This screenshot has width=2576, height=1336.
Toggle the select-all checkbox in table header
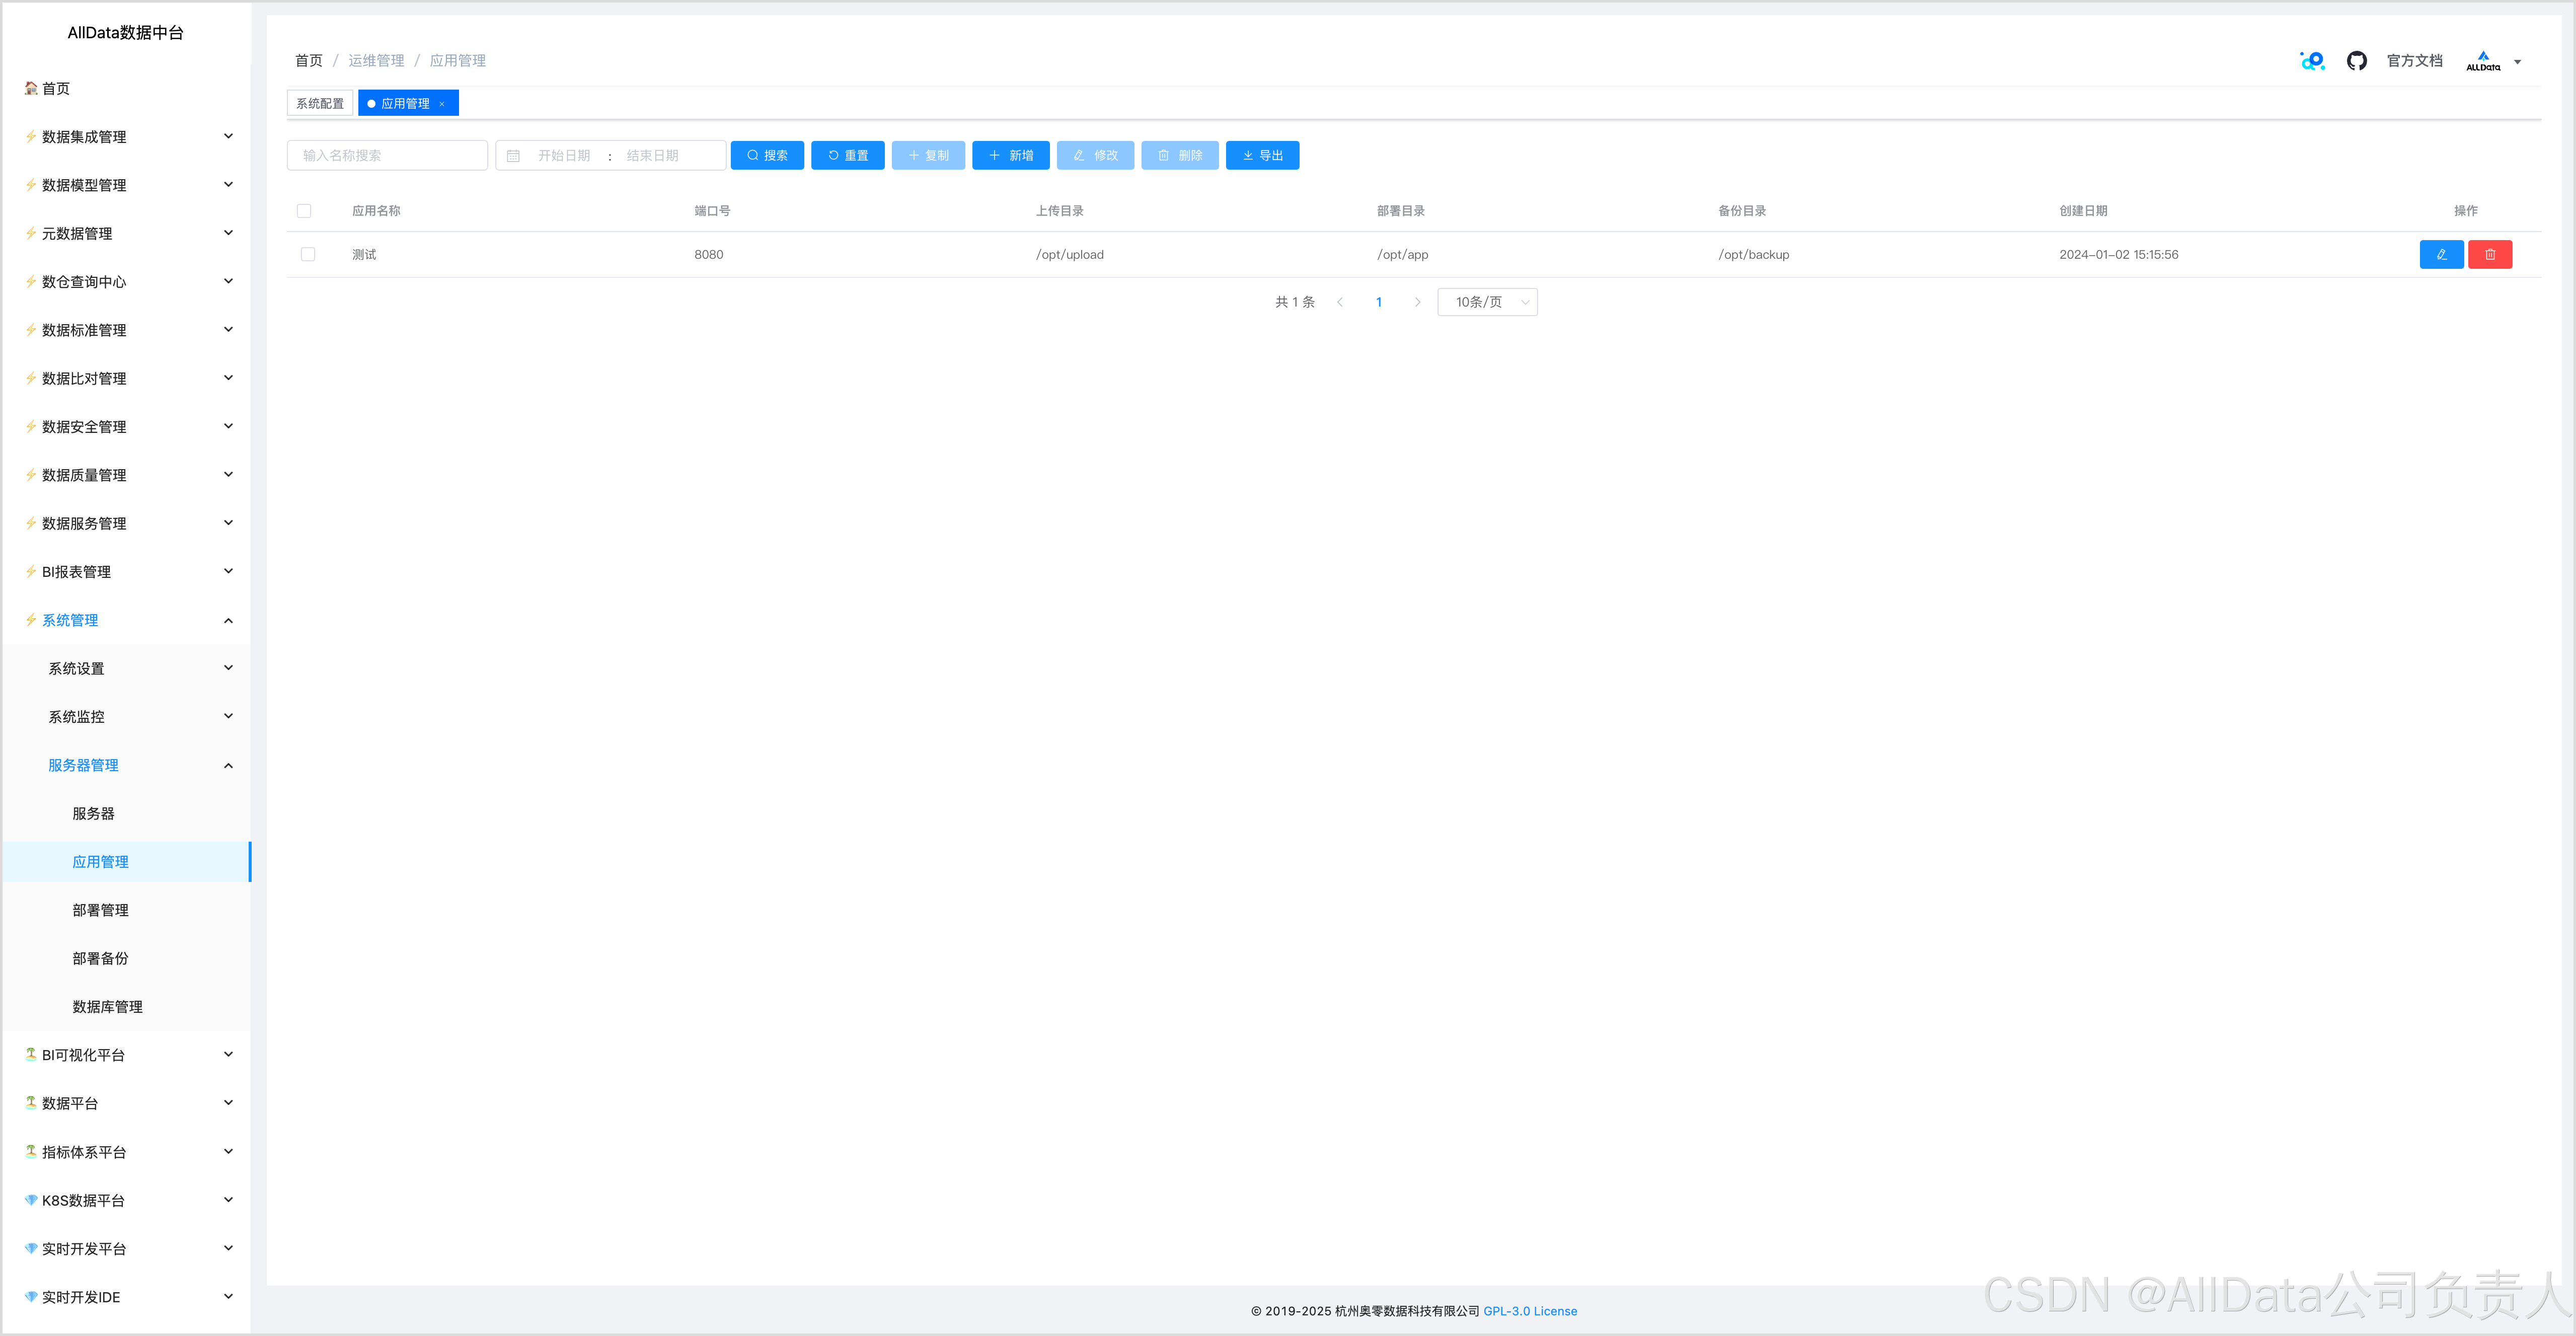pos(304,211)
